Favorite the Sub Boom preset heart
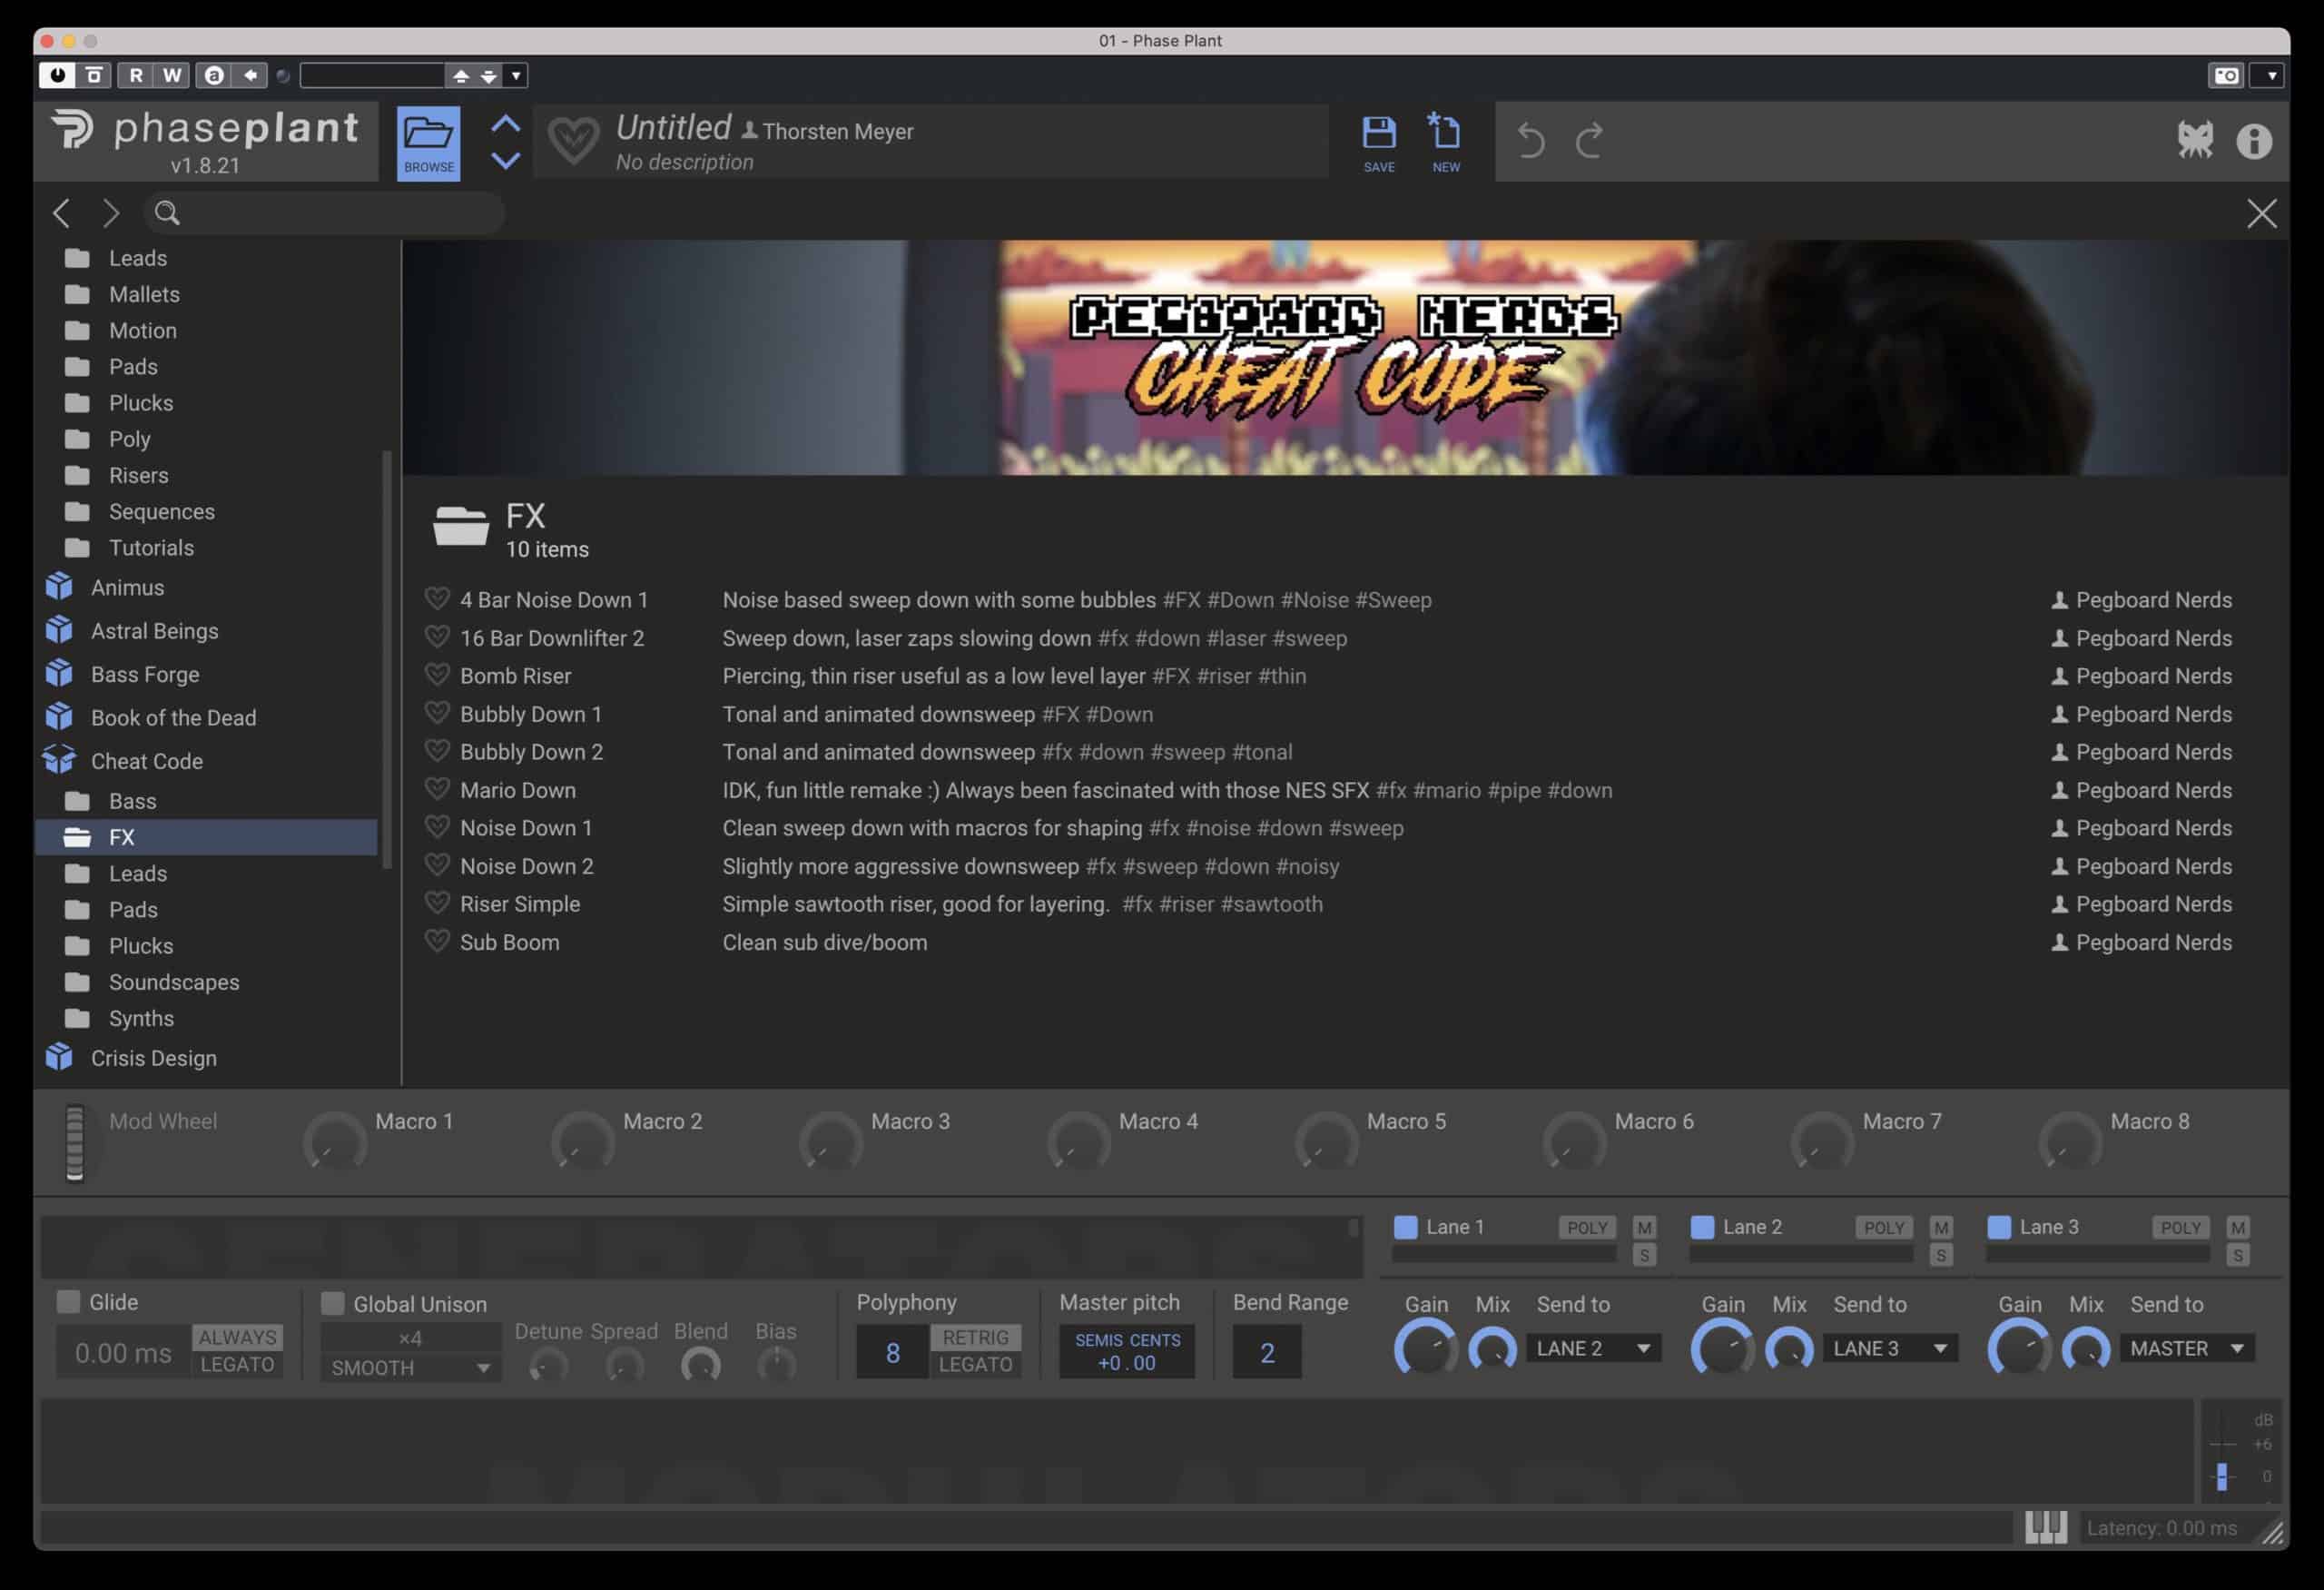Image resolution: width=2324 pixels, height=1590 pixels. click(437, 941)
